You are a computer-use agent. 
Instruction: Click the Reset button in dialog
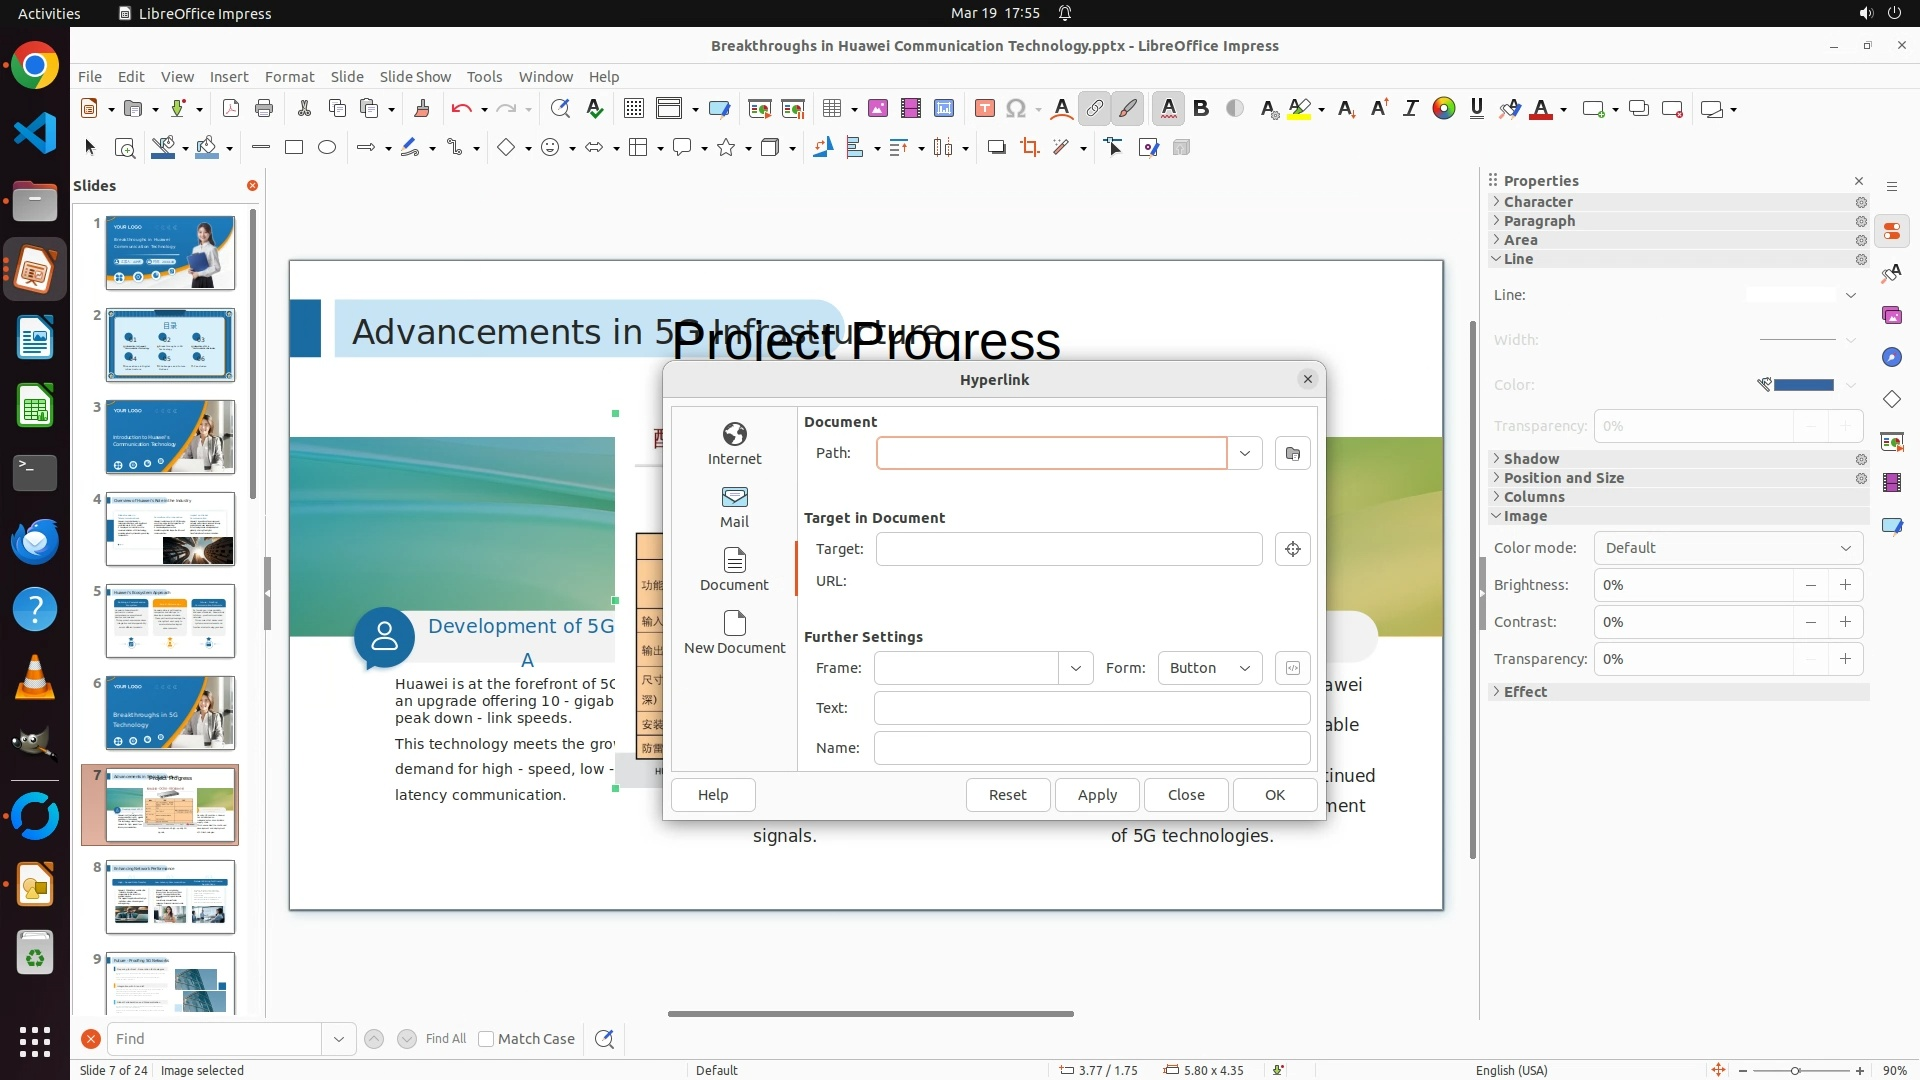coord(1007,795)
